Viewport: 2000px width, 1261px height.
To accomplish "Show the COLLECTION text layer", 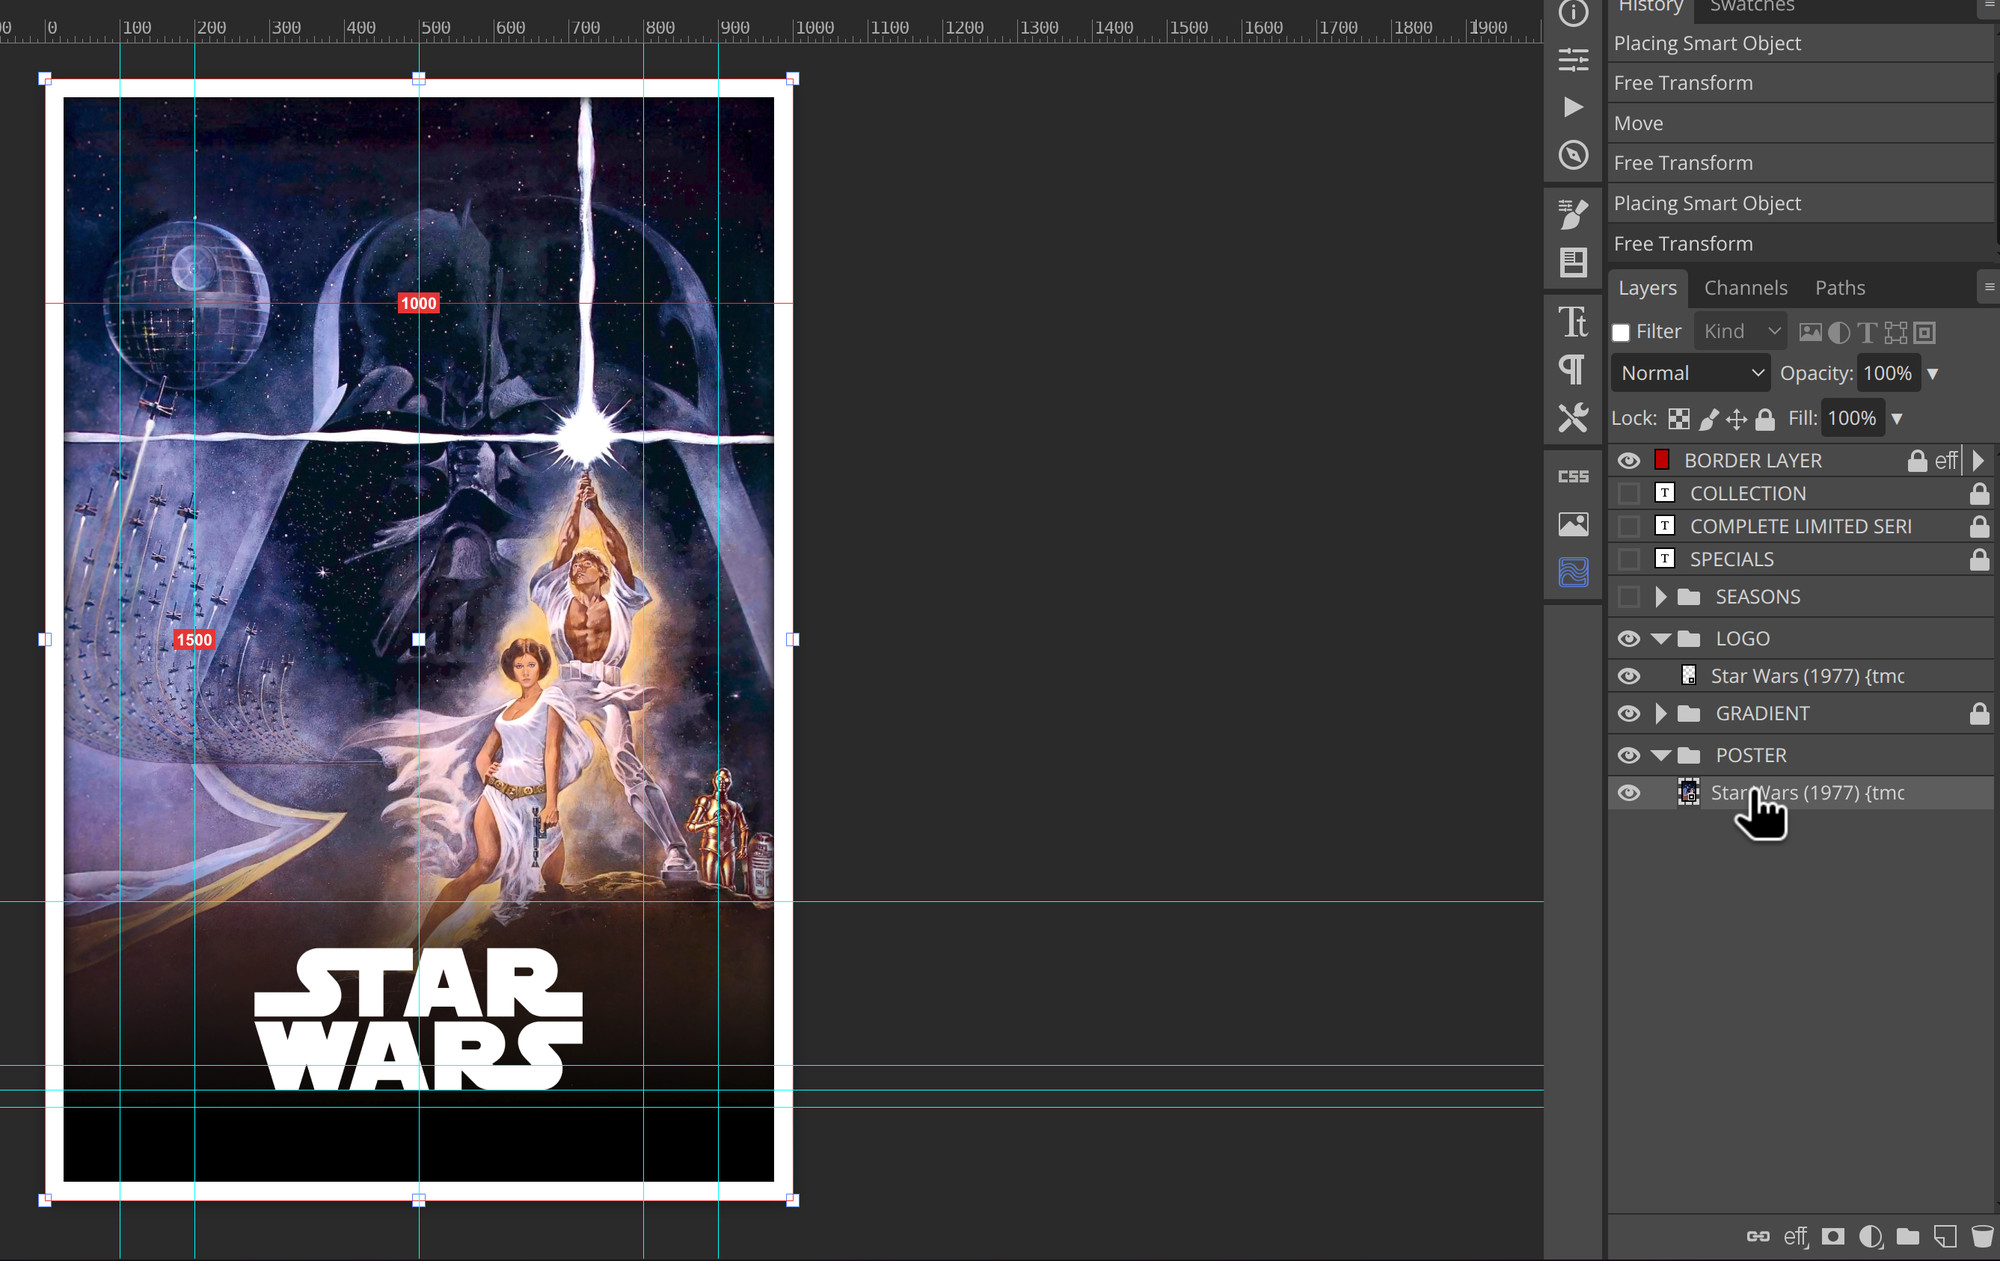I will coord(1629,493).
